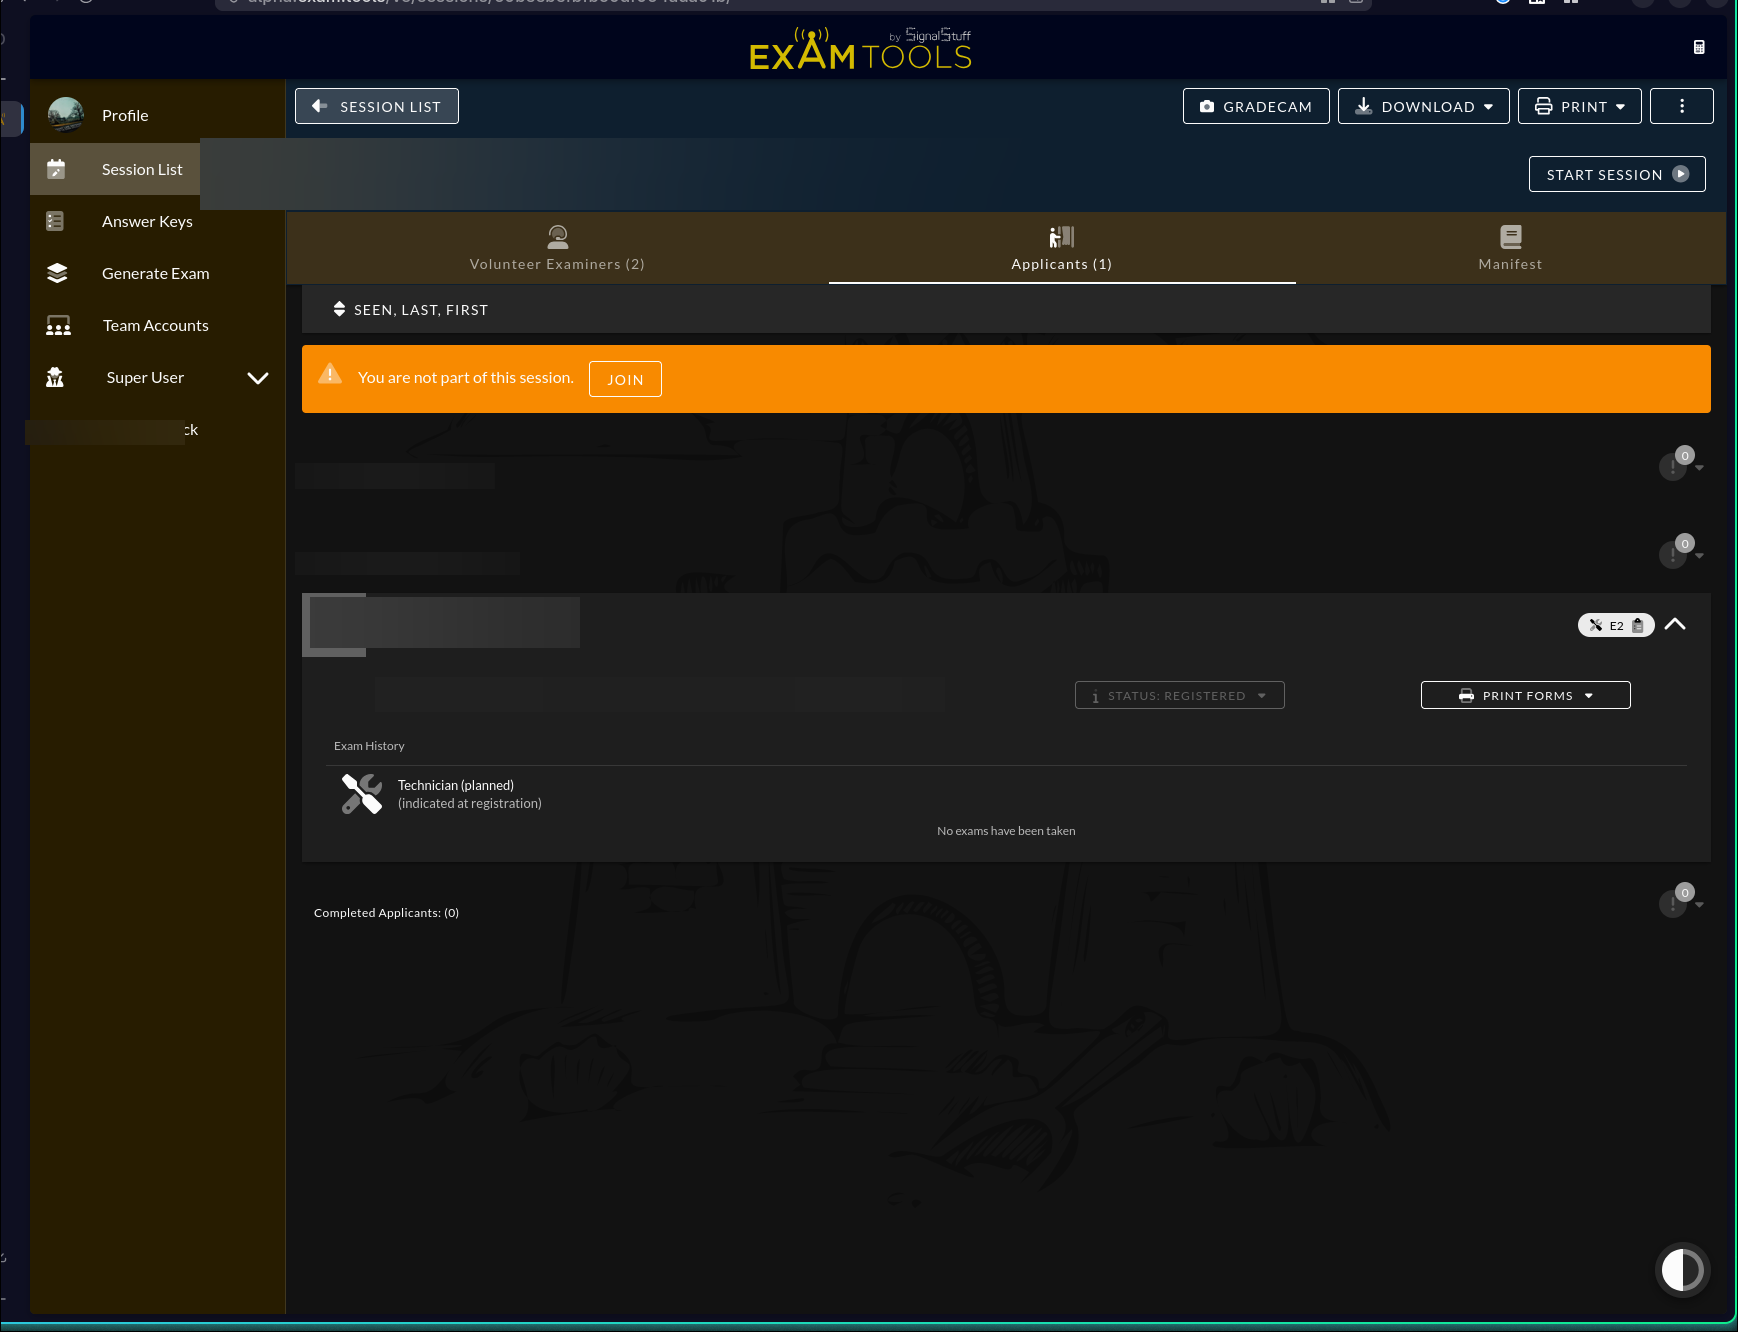Click the Team Accounts group icon
The image size is (1738, 1332).
tap(58, 325)
